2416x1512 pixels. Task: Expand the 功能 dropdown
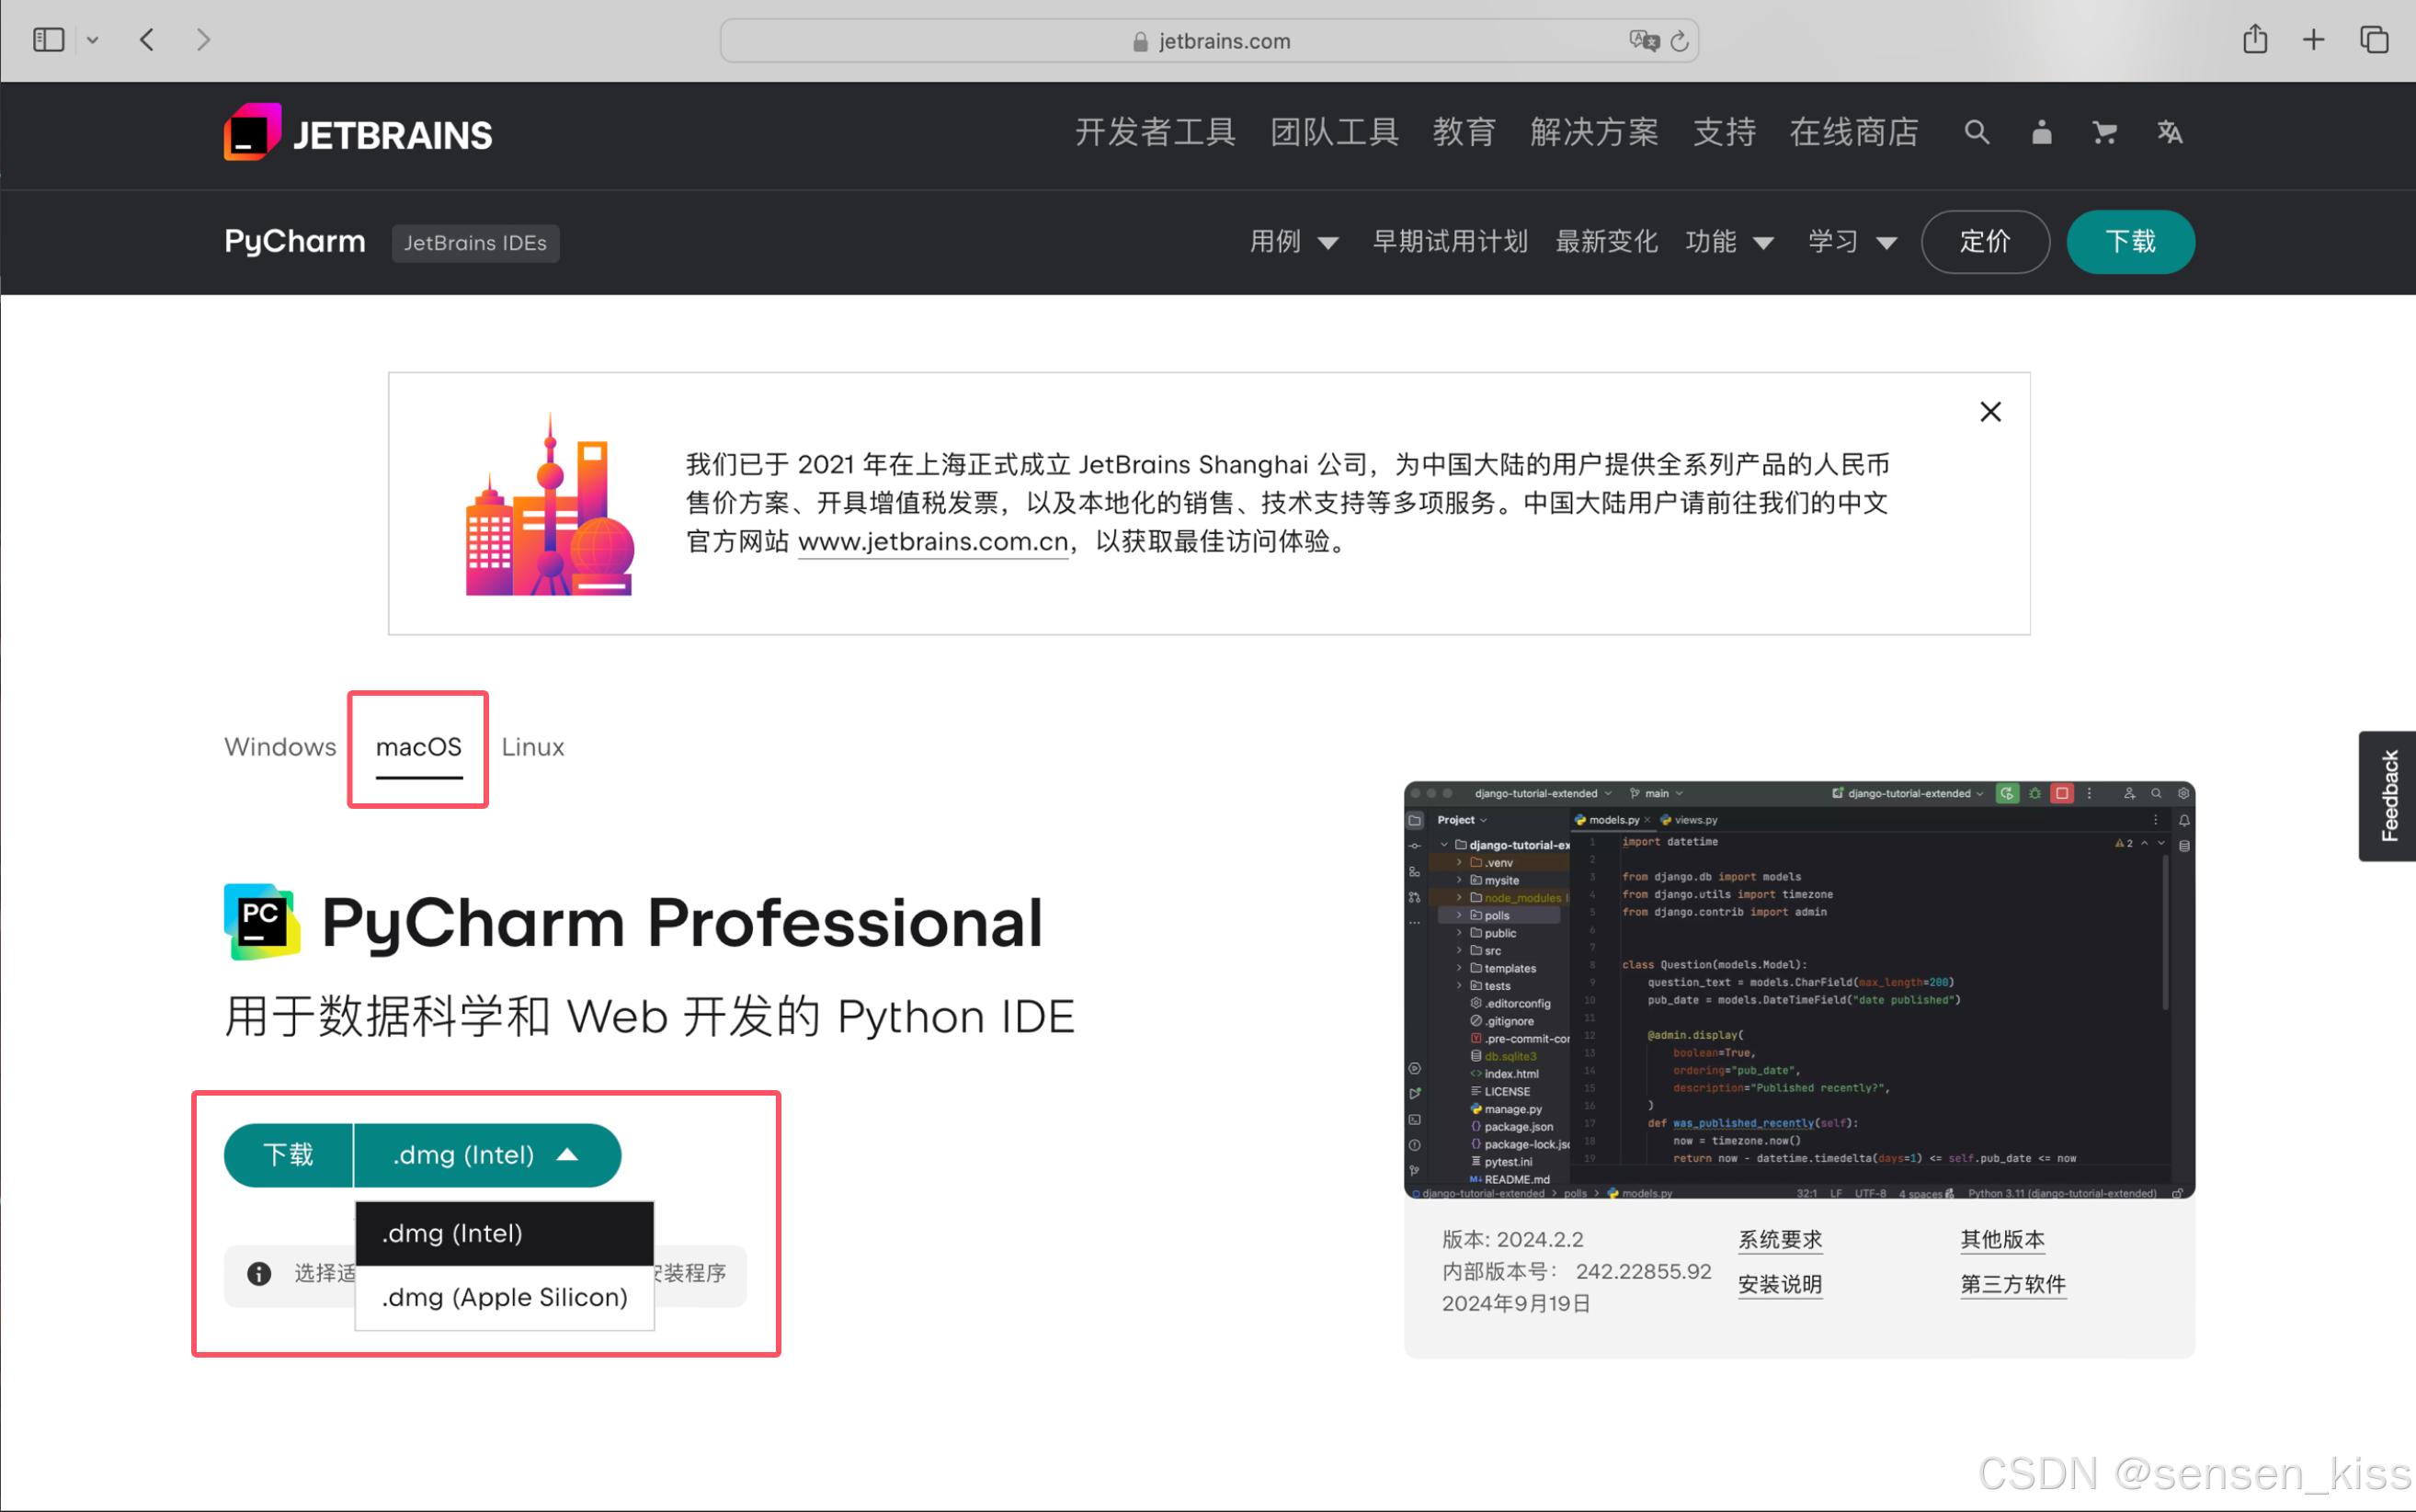[1730, 241]
